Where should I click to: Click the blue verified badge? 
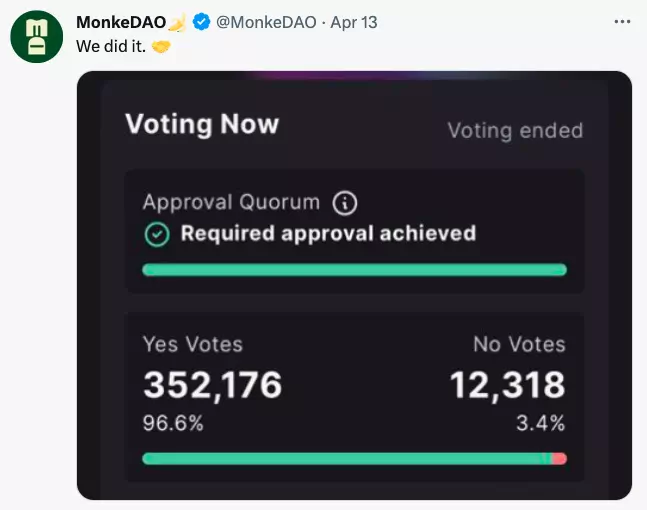click(201, 22)
